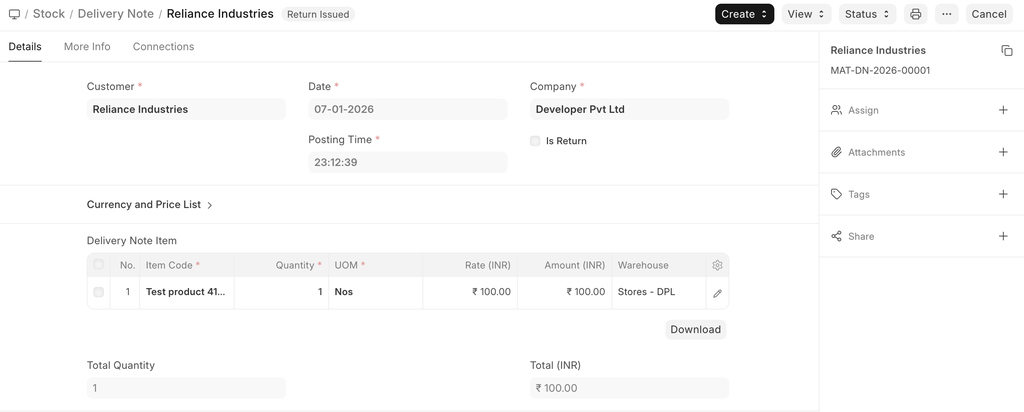Screen dimensions: 1024x412
Task: Edit the item row with the pencil icon
Action: click(x=717, y=293)
